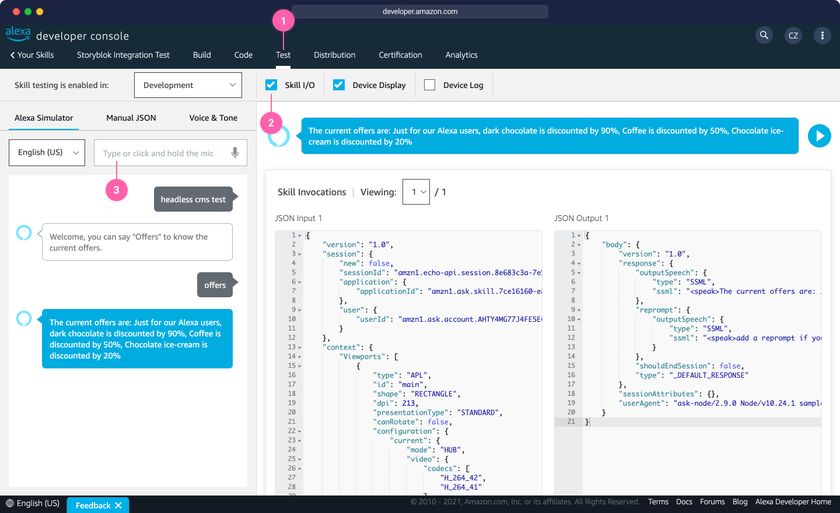
Task: Collapse line 1 in JSON Input
Action: click(x=299, y=235)
